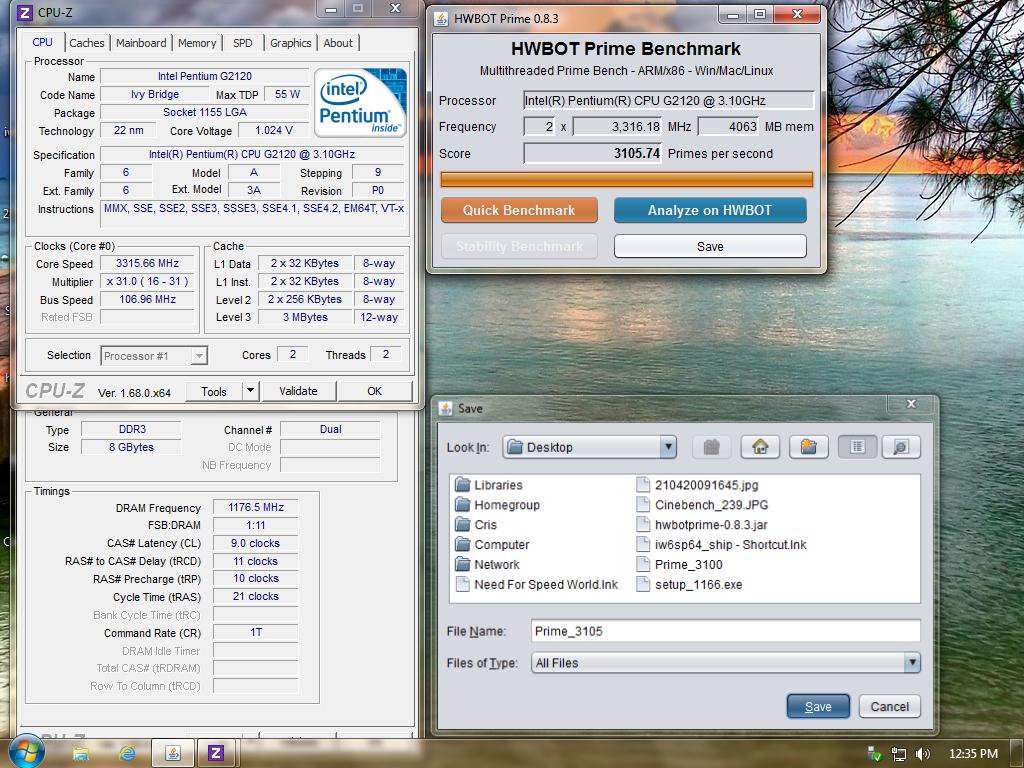
Task: Select the setup_1166.exe file
Action: pos(690,584)
